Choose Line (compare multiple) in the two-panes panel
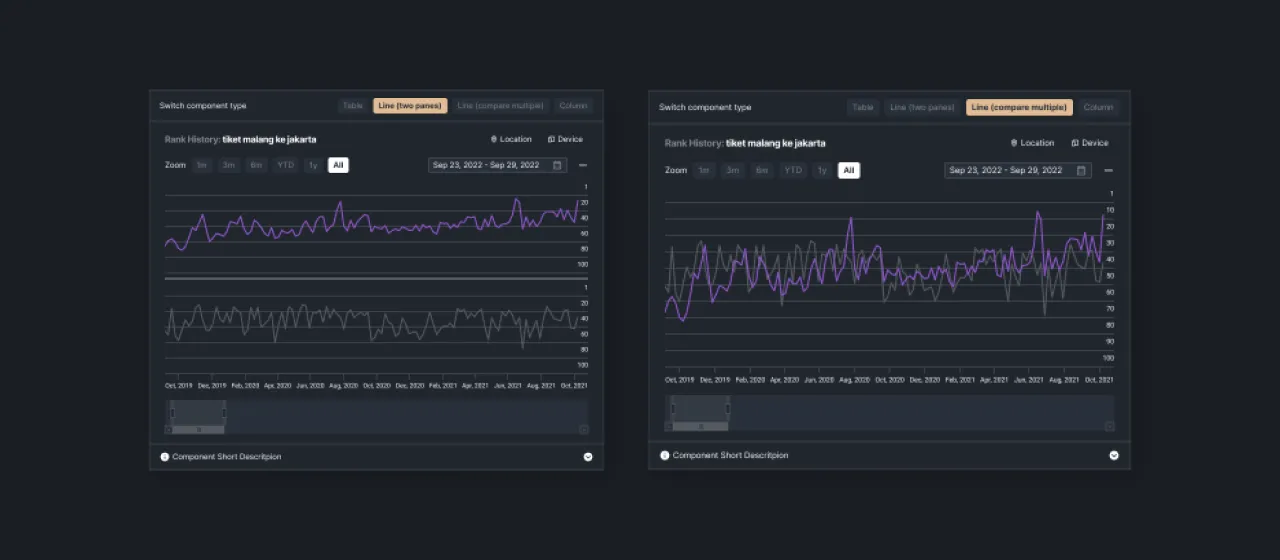The height and width of the screenshot is (560, 1280). click(500, 105)
